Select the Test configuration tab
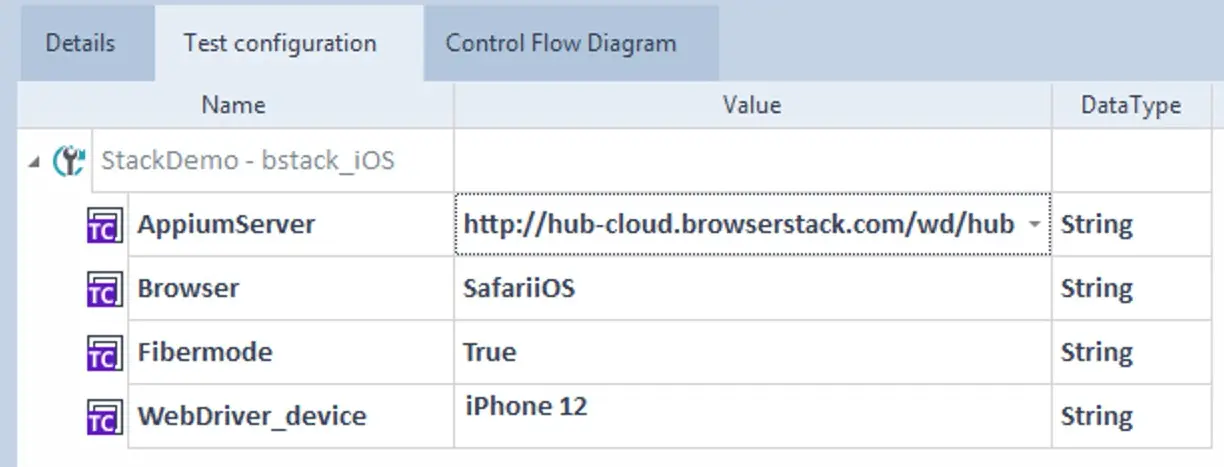 coord(280,44)
